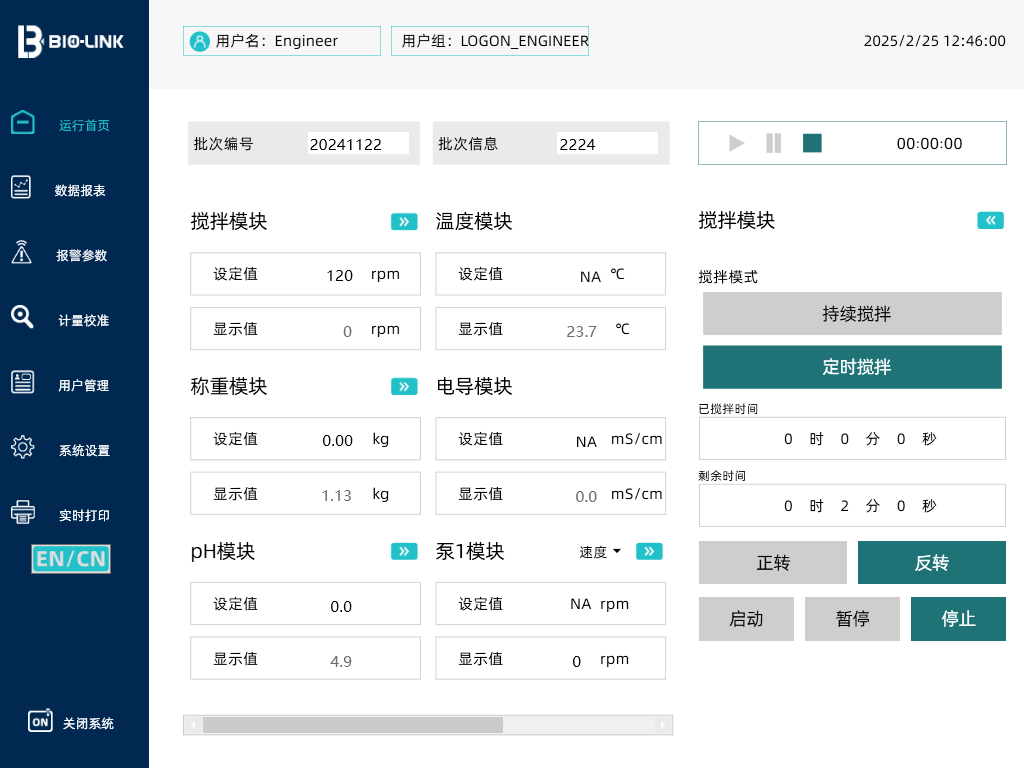Image resolution: width=1024 pixels, height=768 pixels.
Task: Toggle language with the EN/CN switch
Action: [x=70, y=559]
